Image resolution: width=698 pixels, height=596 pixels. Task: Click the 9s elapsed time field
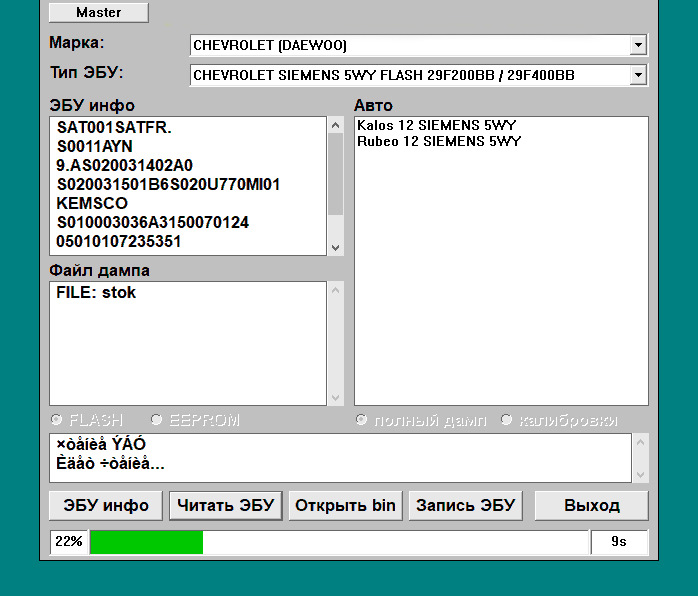coord(619,542)
